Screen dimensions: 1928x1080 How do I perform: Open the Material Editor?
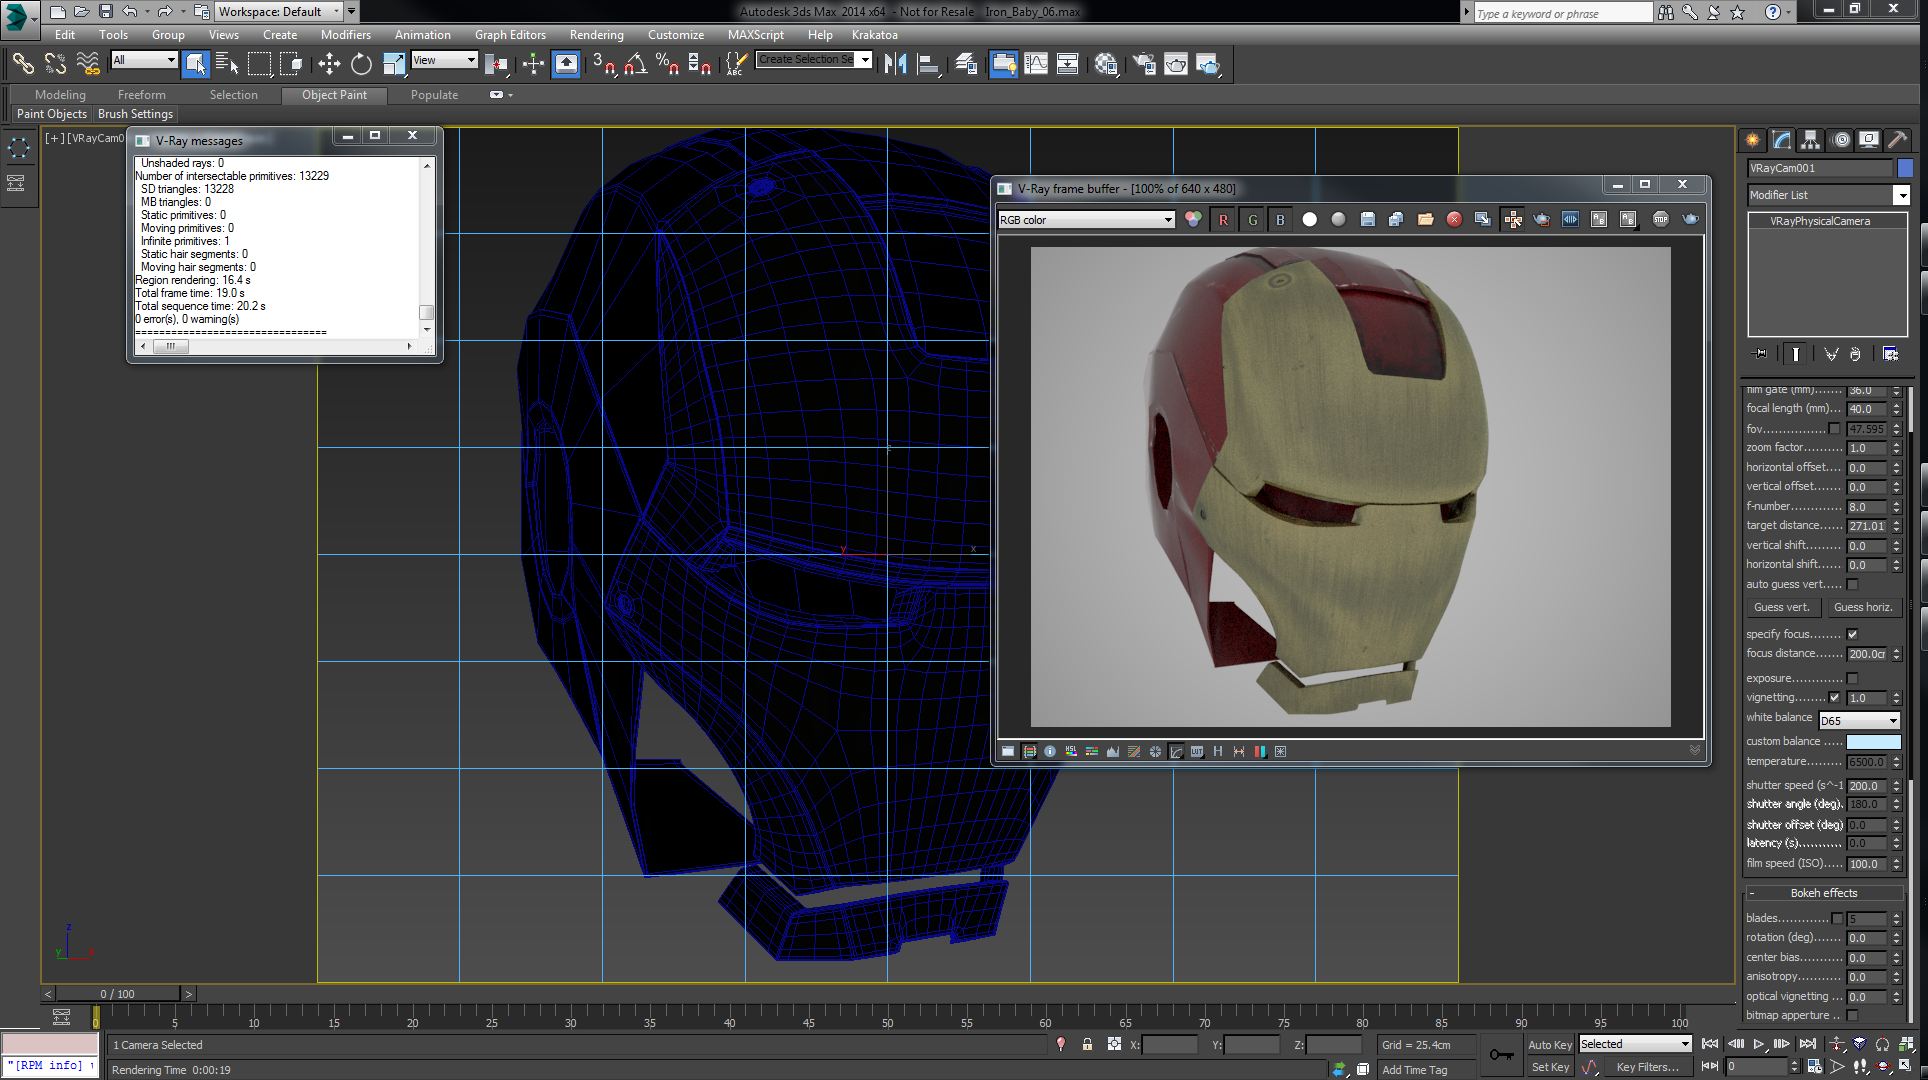pos(1106,64)
